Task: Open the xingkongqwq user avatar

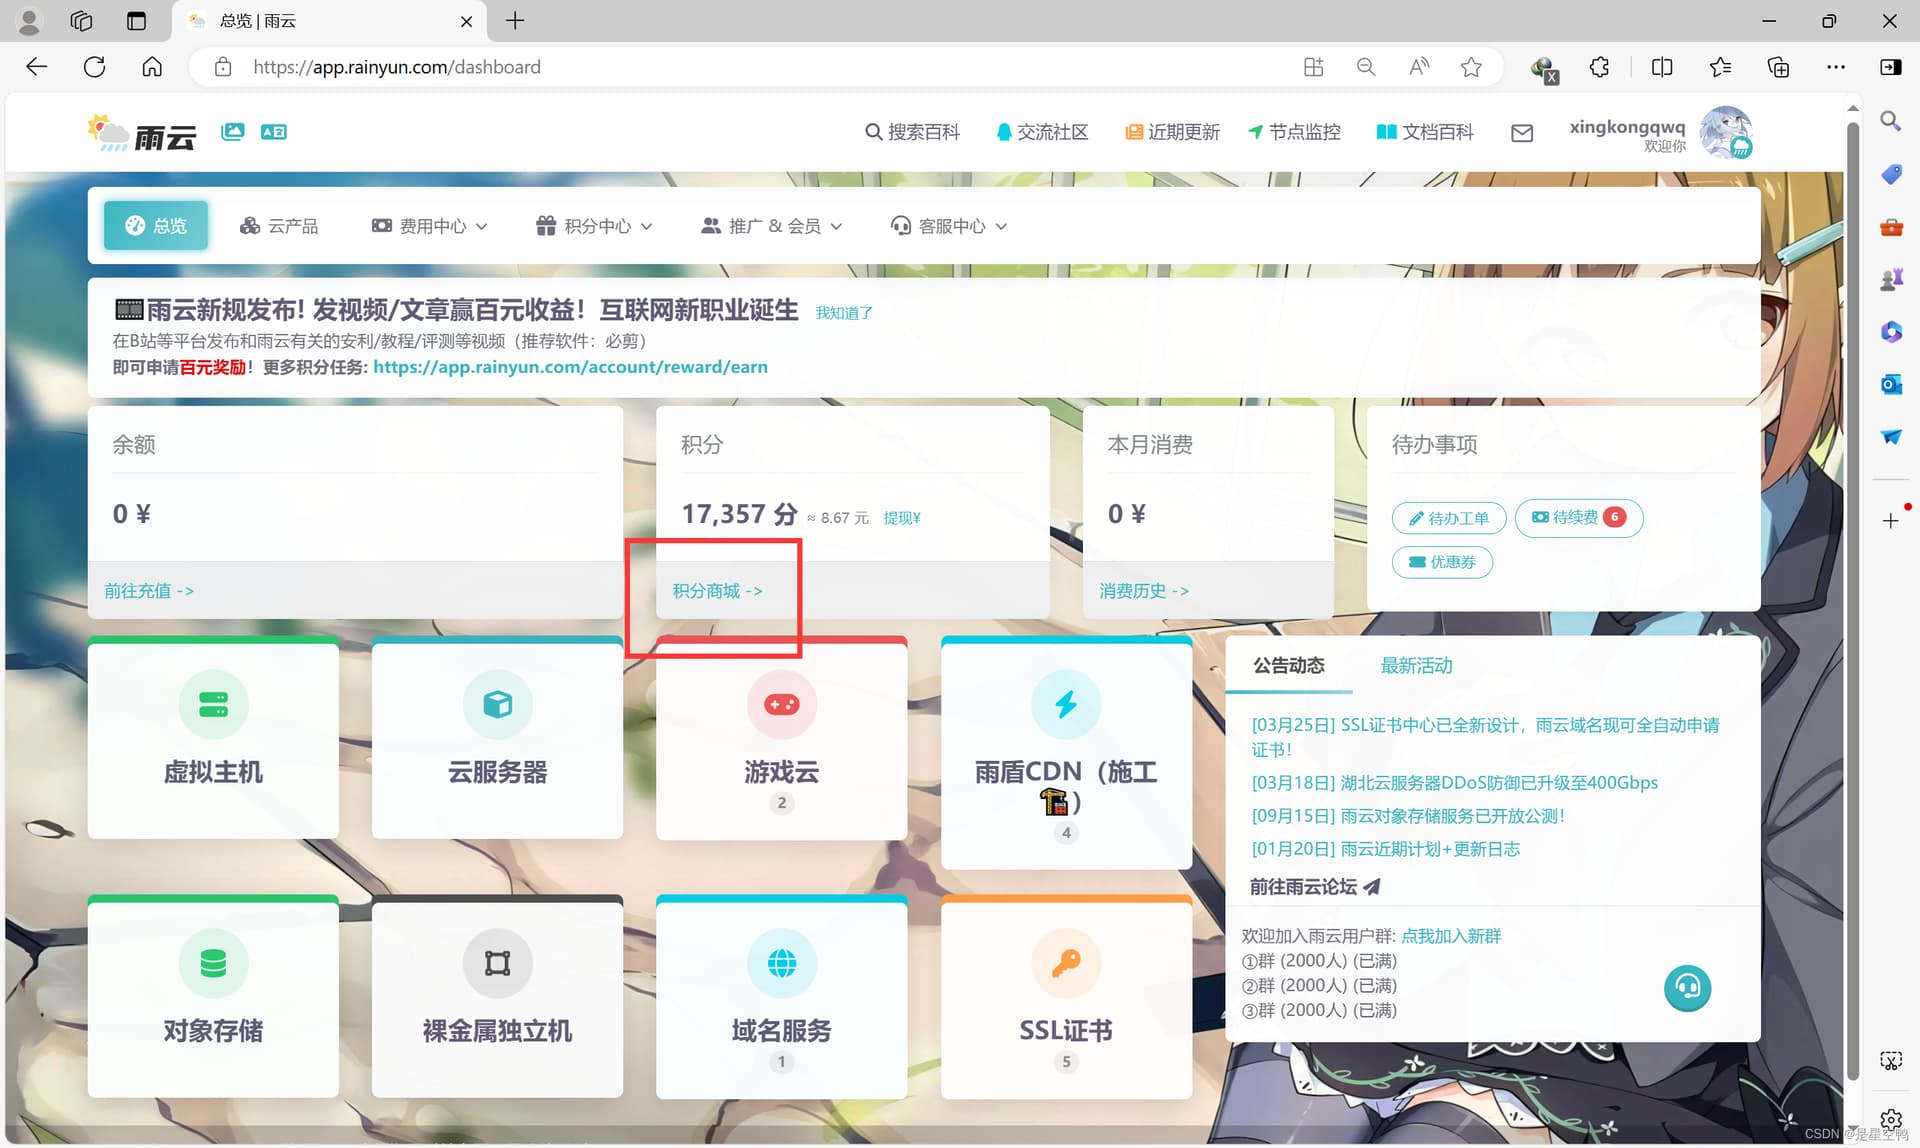Action: point(1727,133)
